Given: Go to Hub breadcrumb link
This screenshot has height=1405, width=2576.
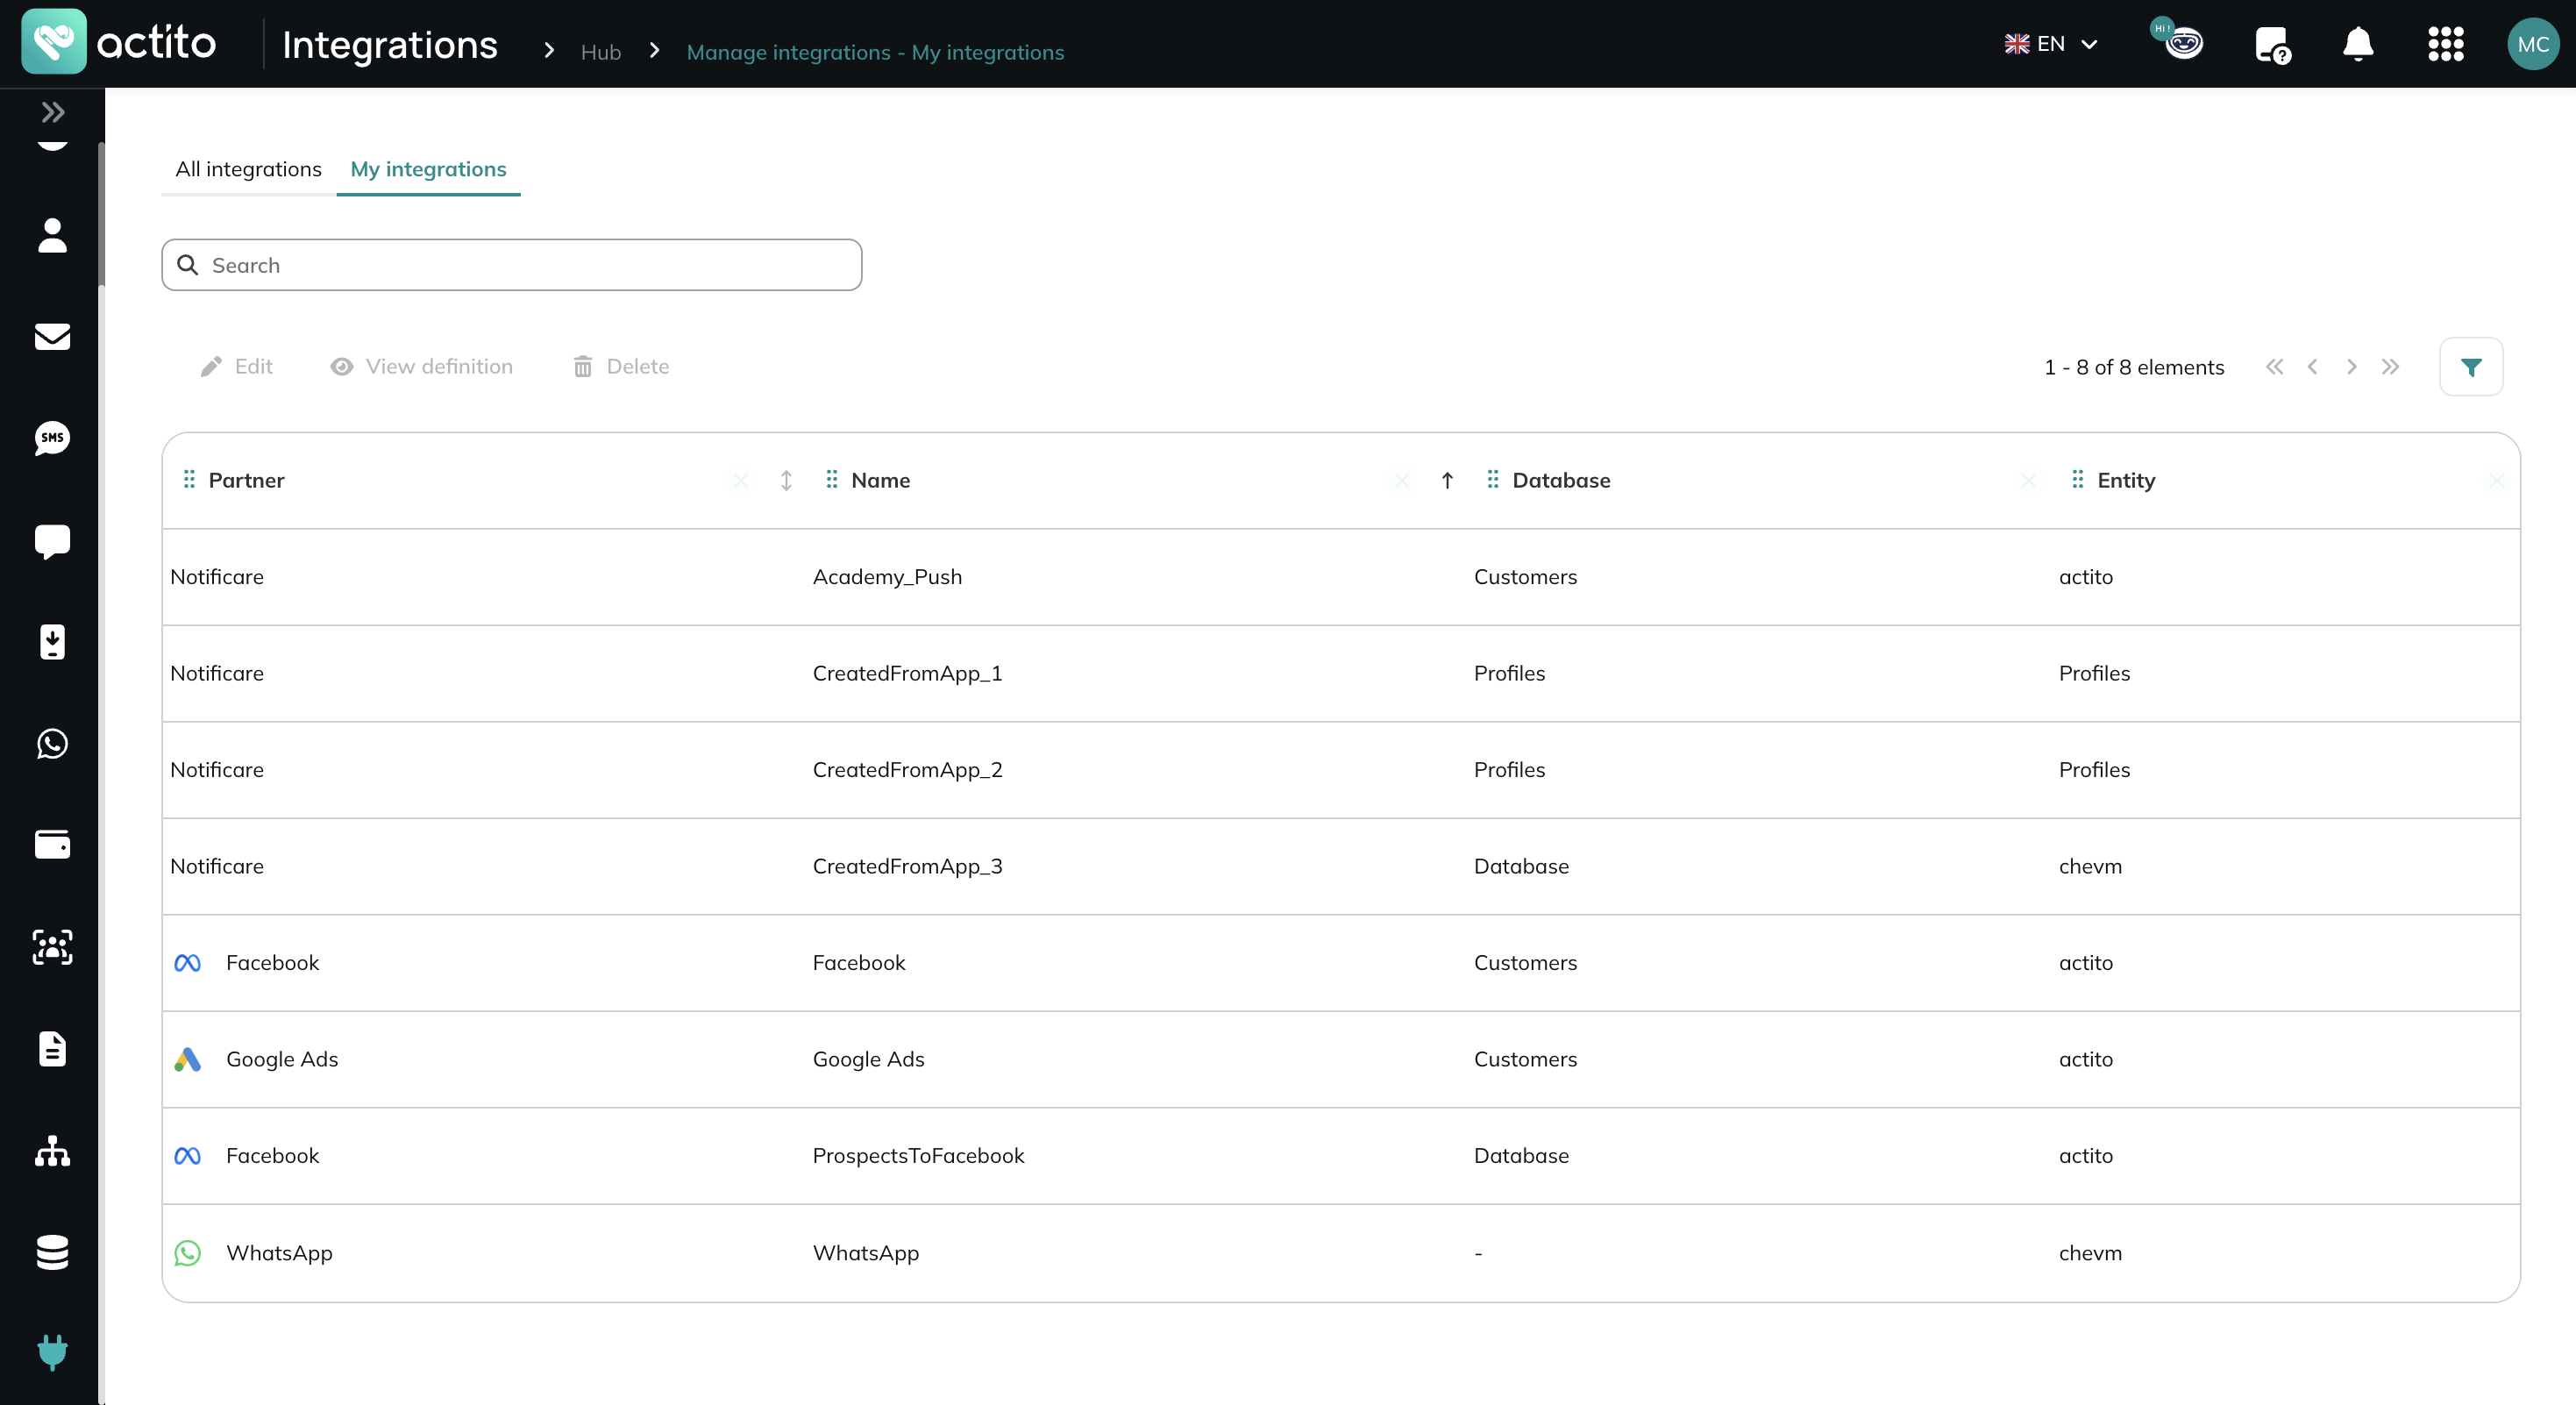Looking at the screenshot, I should click(x=600, y=52).
